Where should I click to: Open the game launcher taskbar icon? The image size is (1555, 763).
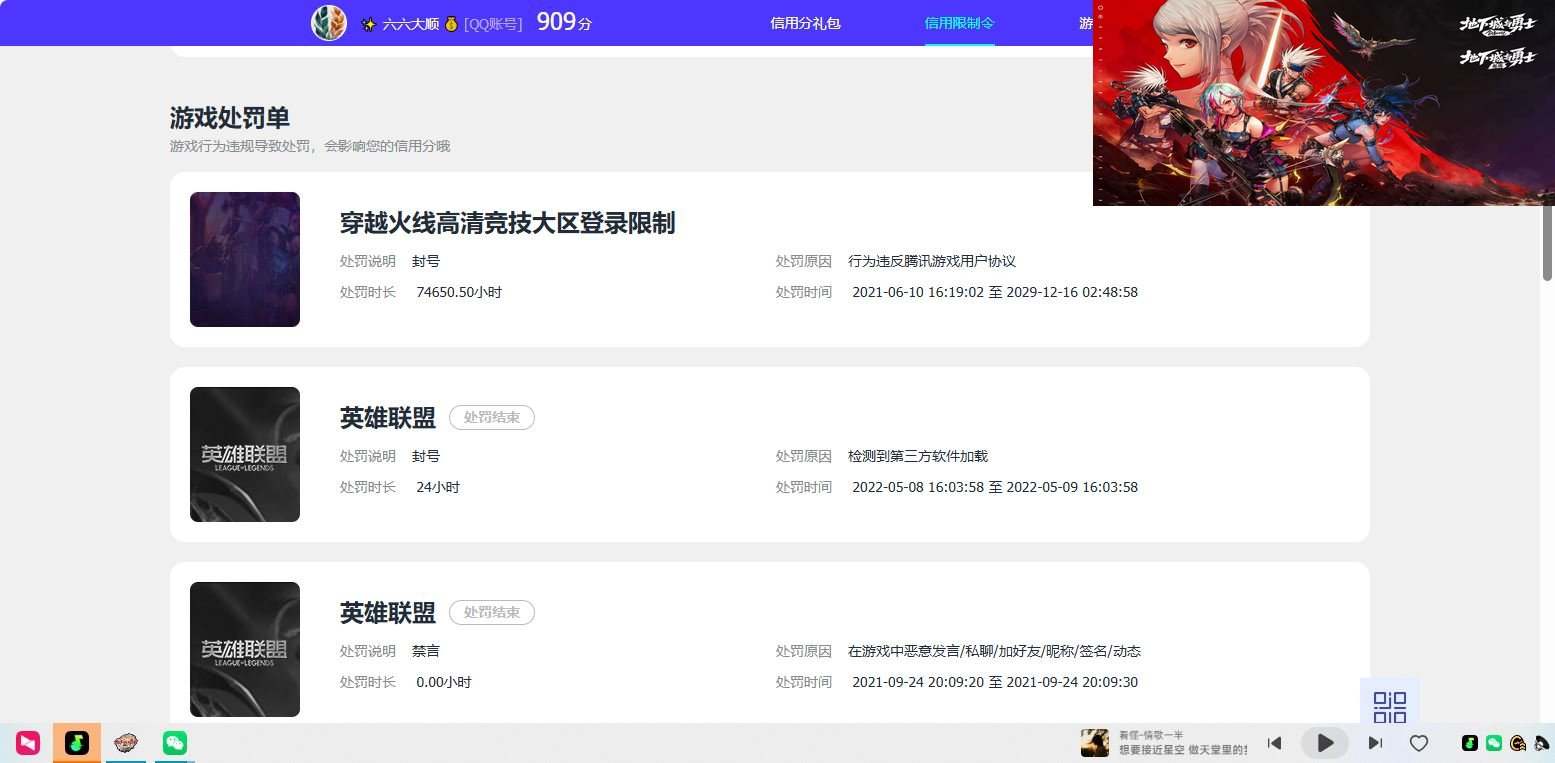click(x=126, y=743)
